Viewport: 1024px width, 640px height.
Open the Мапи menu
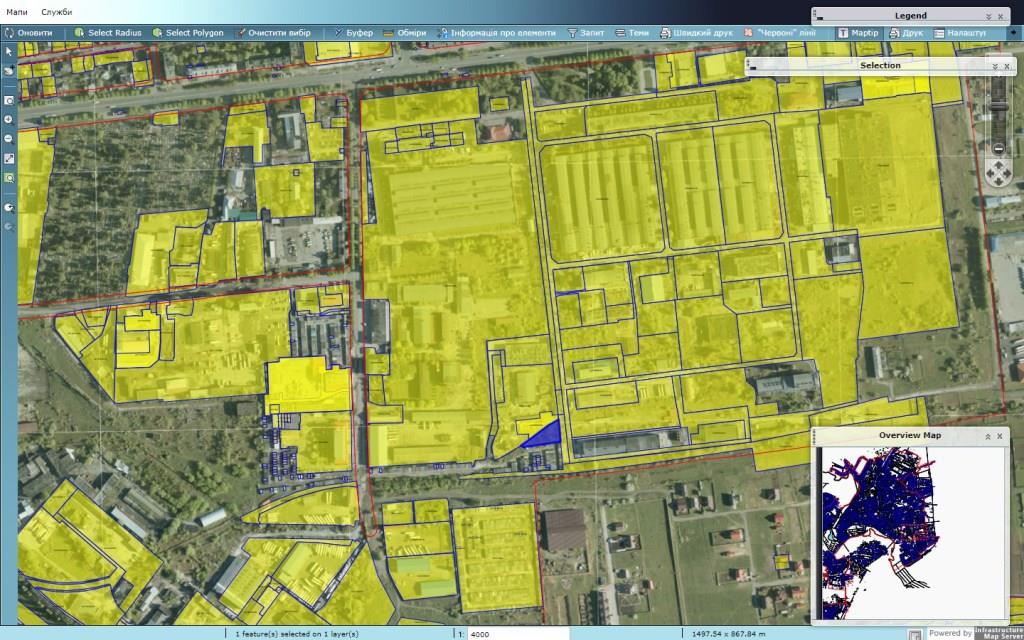point(17,11)
